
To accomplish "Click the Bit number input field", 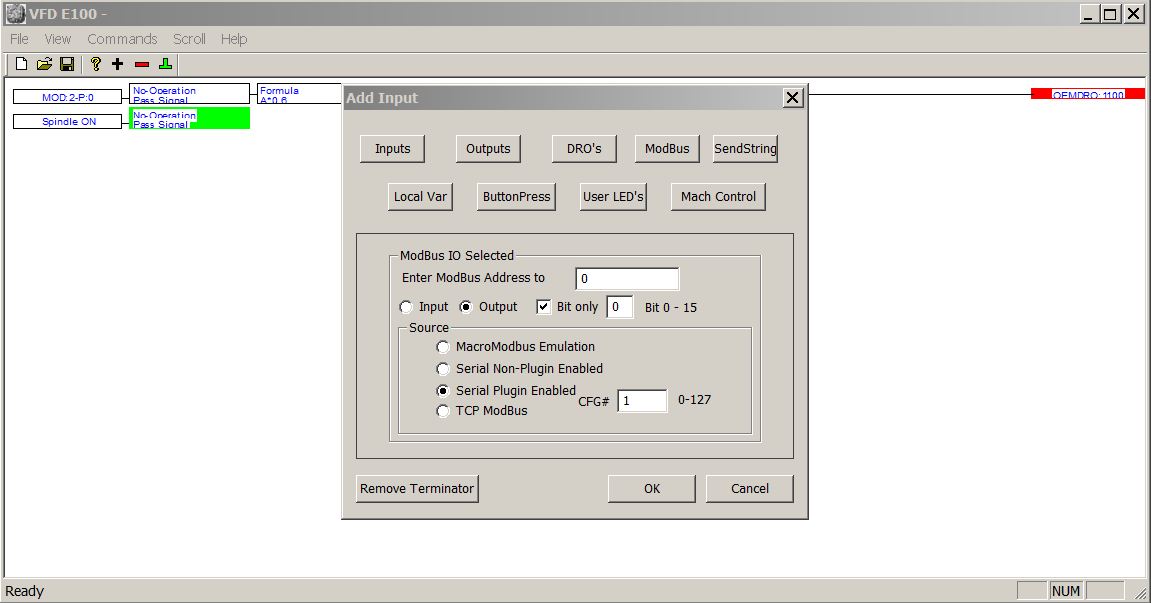I will (620, 307).
